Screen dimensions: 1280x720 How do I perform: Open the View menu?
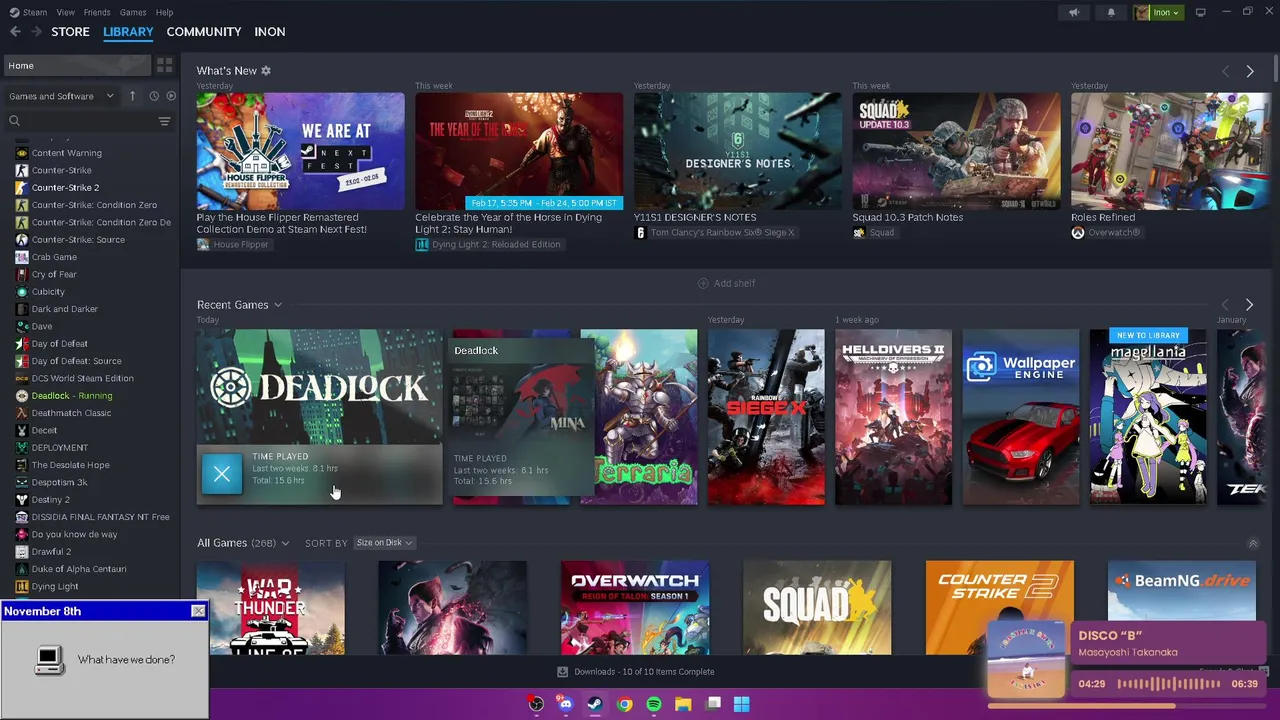(65, 12)
